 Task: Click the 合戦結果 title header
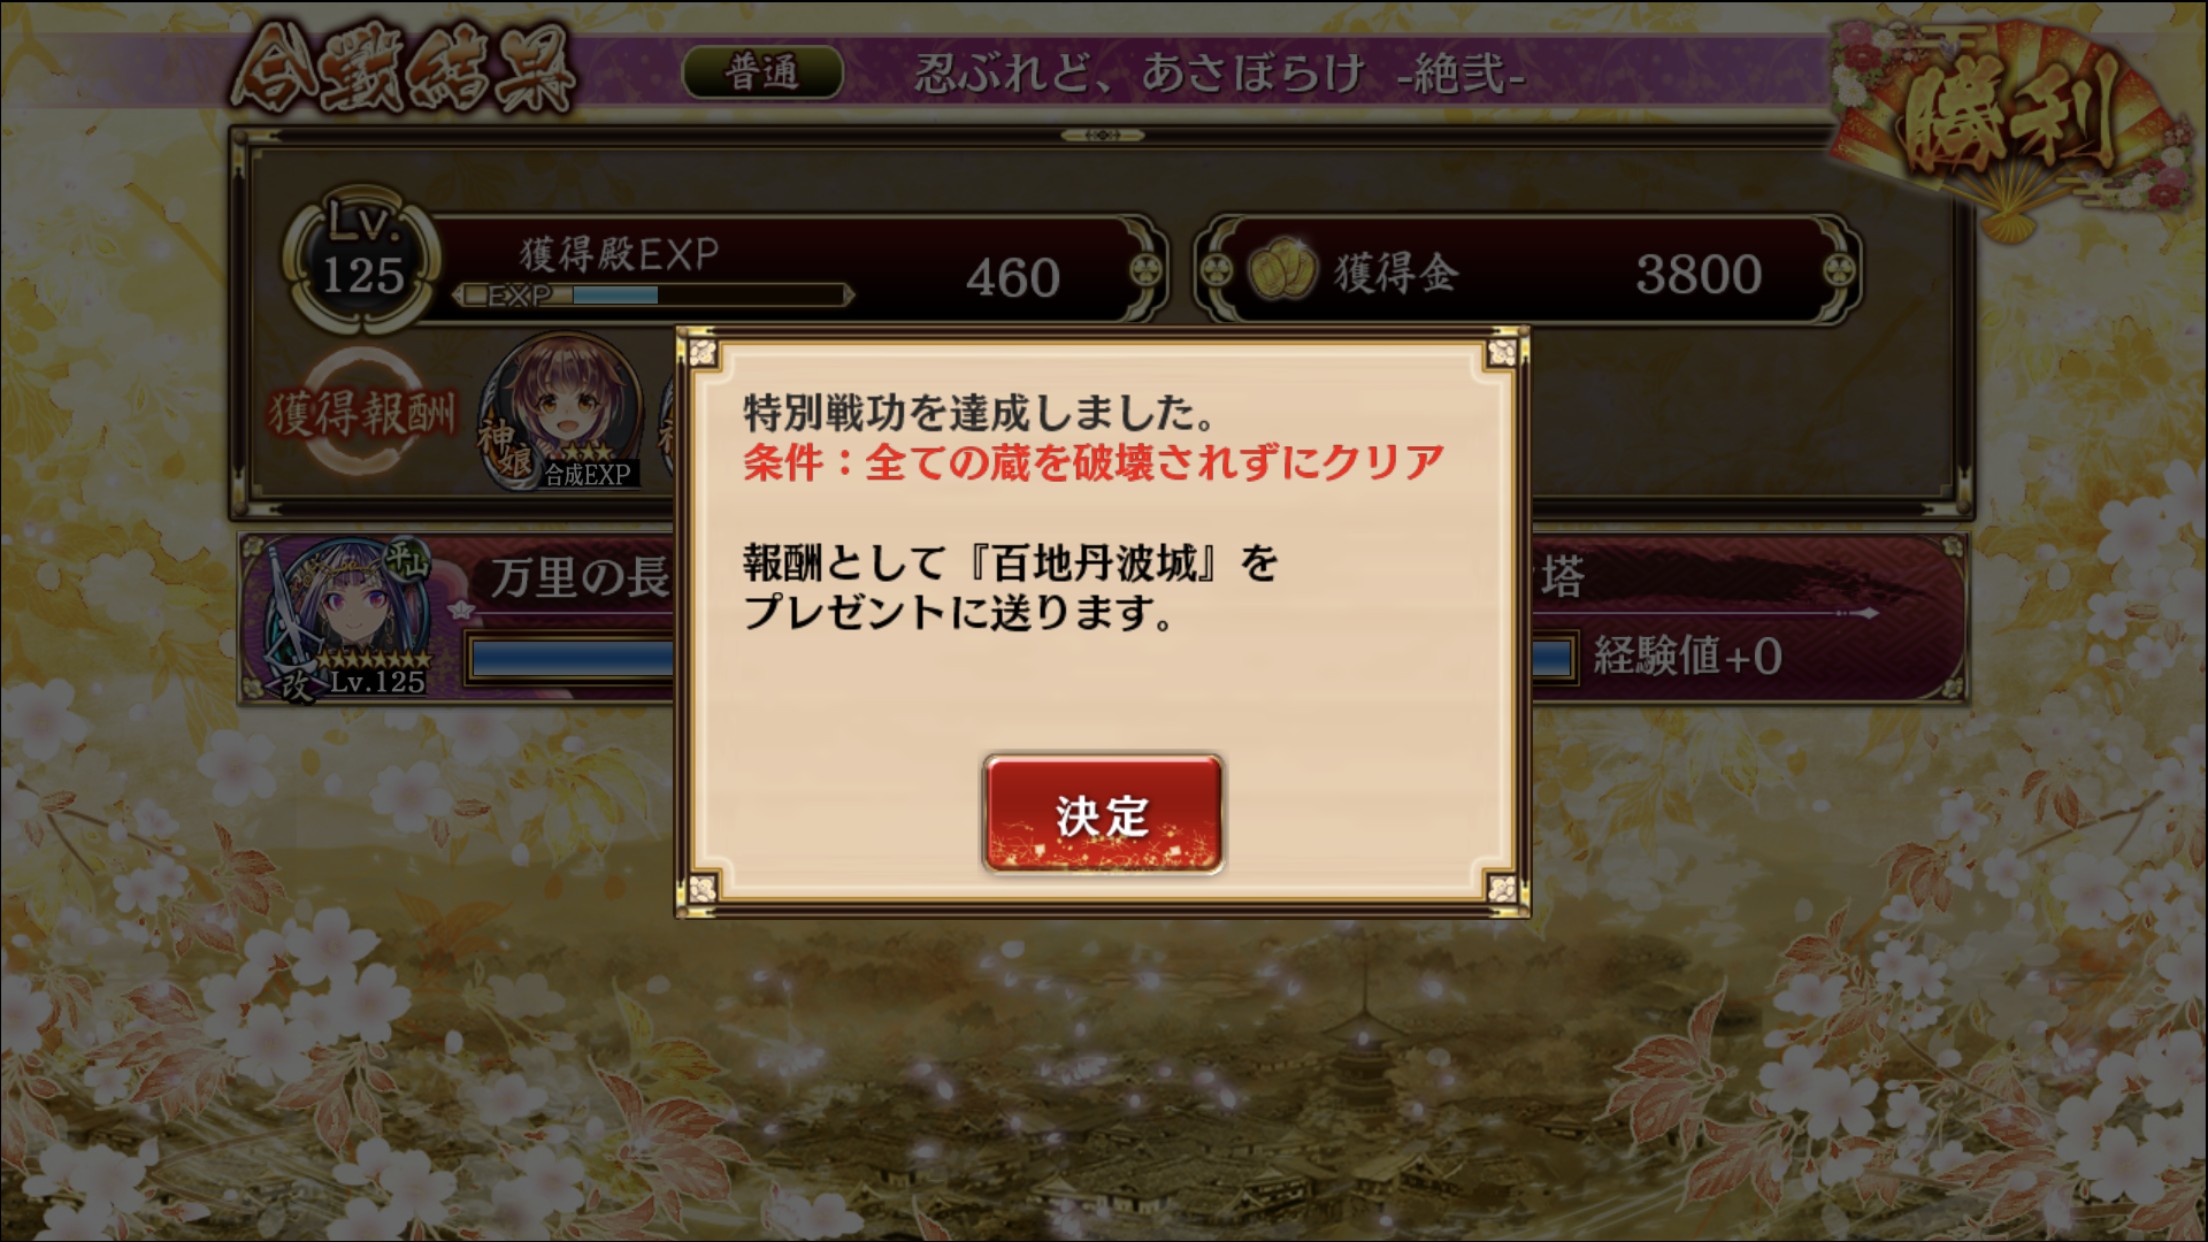402,70
